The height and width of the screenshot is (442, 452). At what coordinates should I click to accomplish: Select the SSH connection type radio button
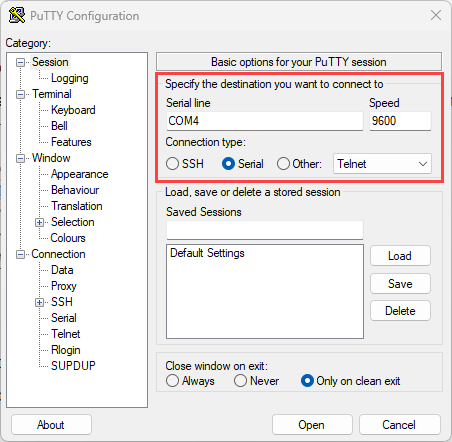(172, 164)
